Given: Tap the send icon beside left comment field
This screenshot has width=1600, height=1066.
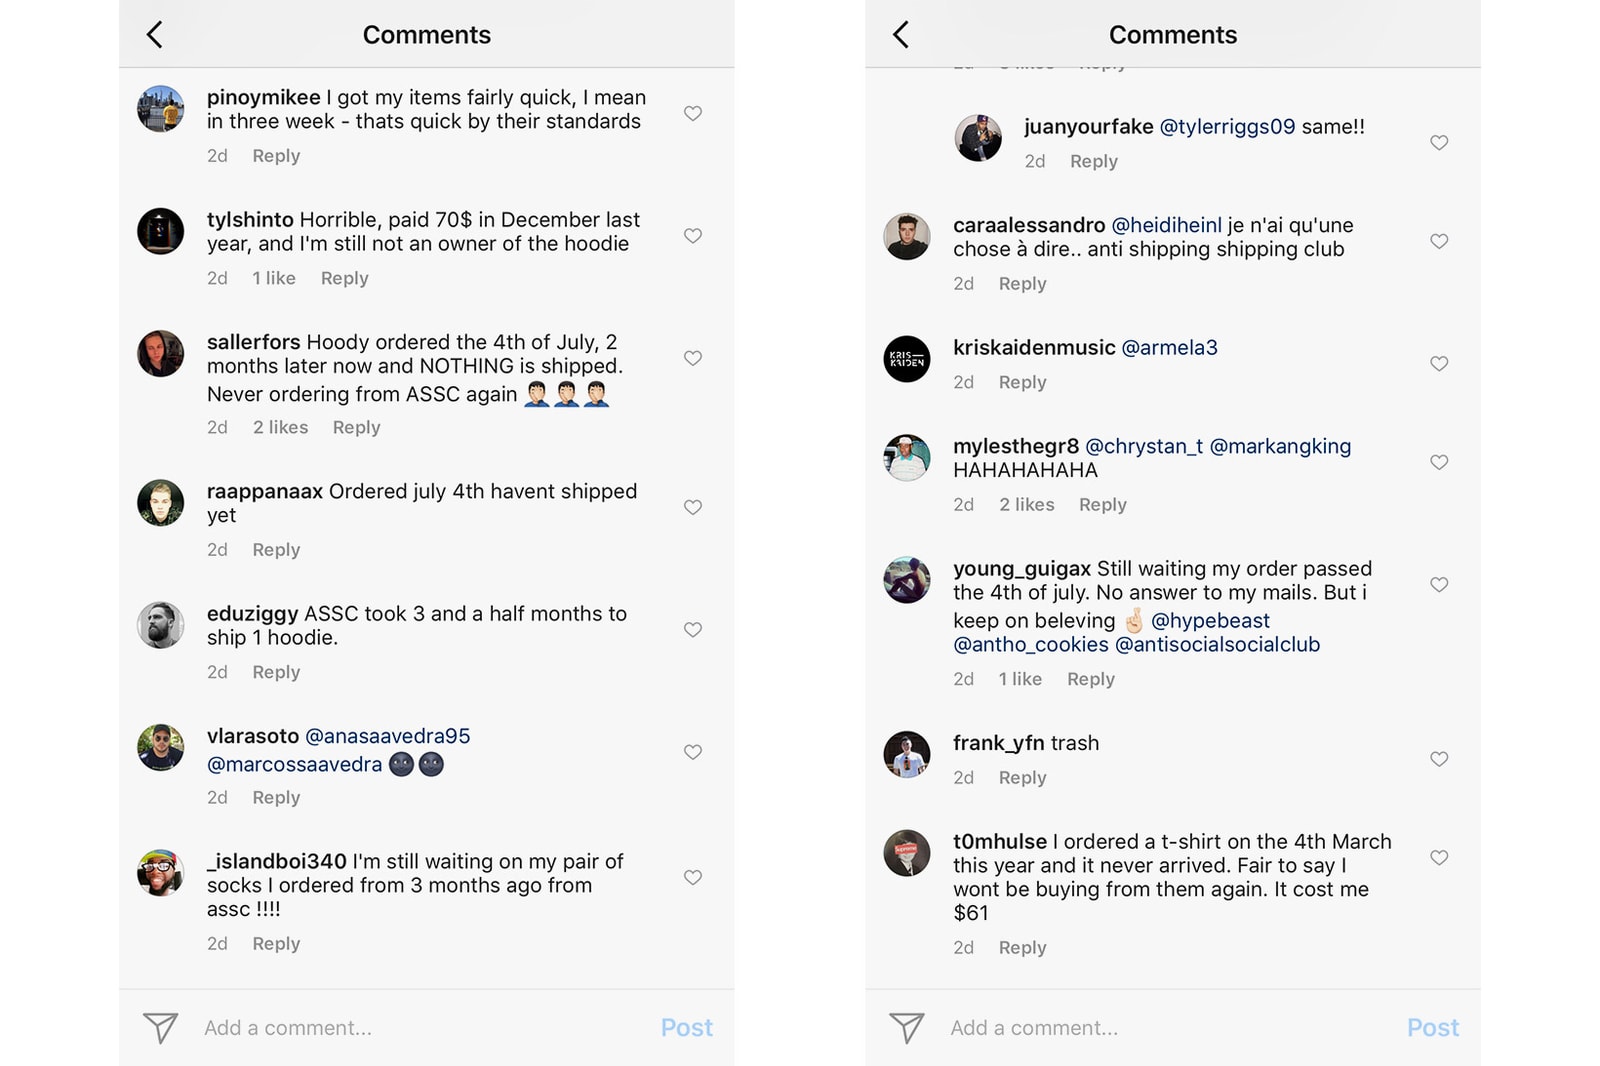Looking at the screenshot, I should pyautogui.click(x=160, y=1027).
